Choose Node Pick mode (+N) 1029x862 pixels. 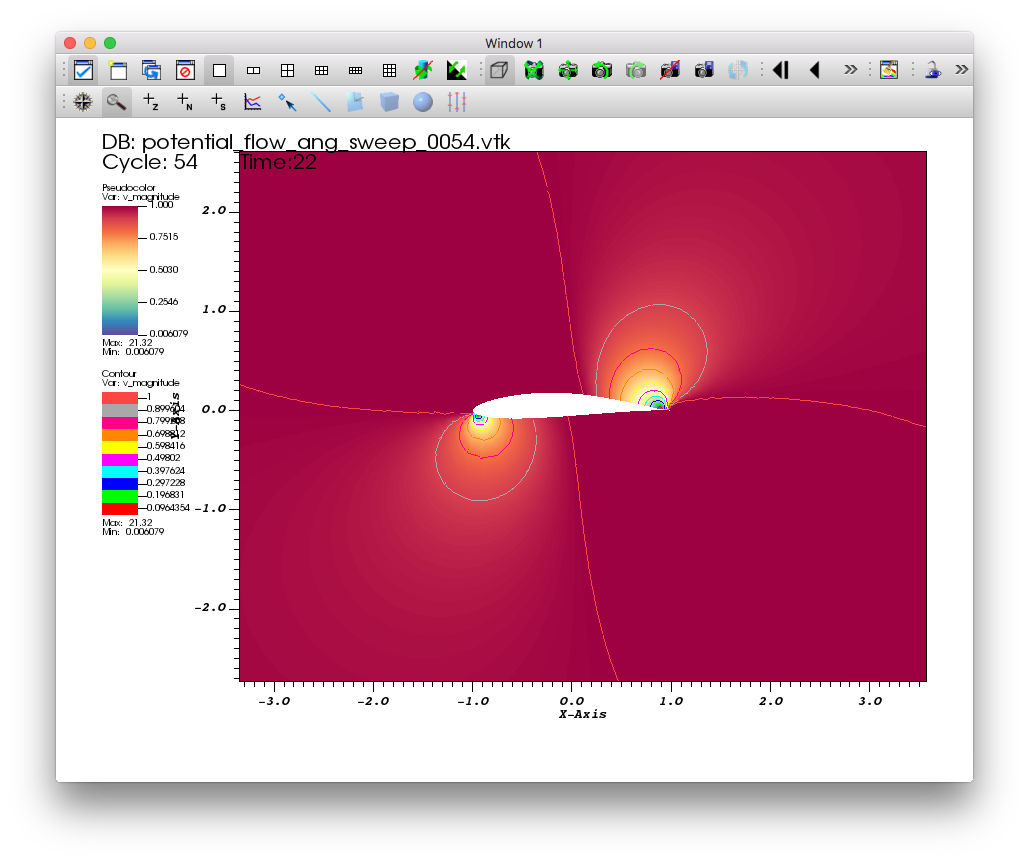click(185, 102)
